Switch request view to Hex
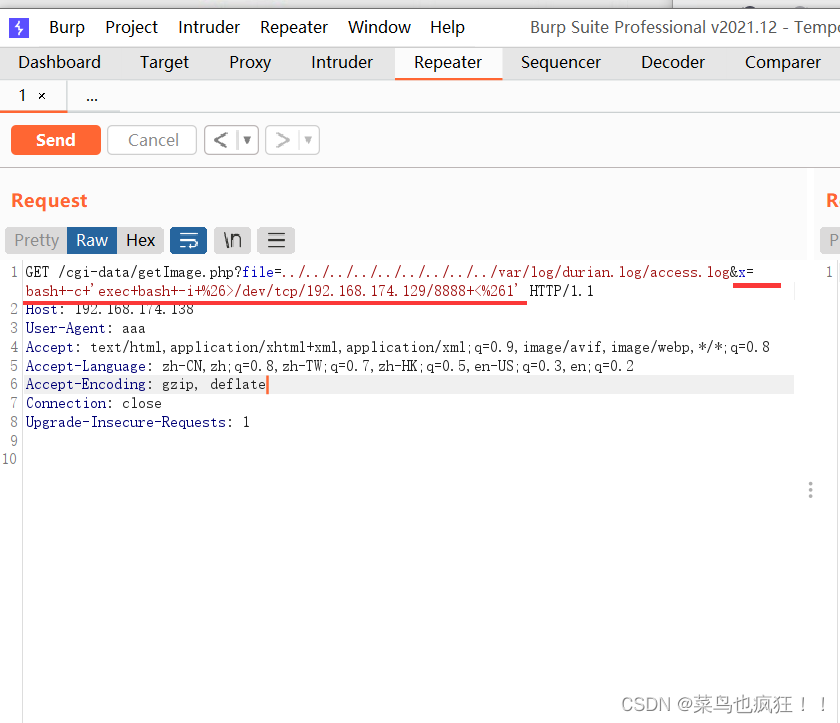 point(140,240)
